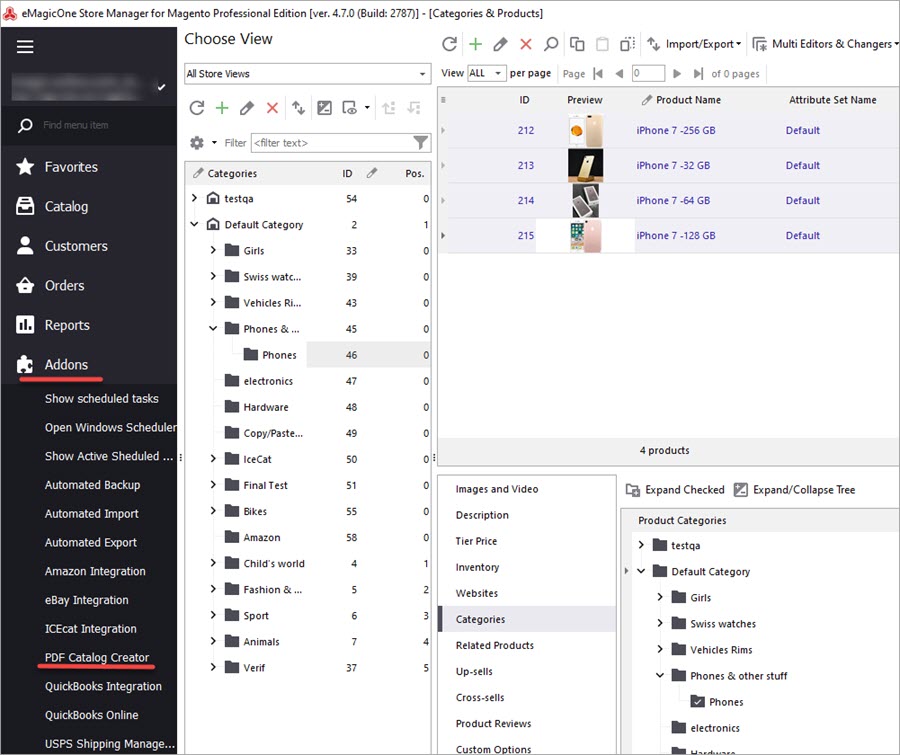Open the hamburger menu icon
Screen dimensions: 900x755
point(25,47)
